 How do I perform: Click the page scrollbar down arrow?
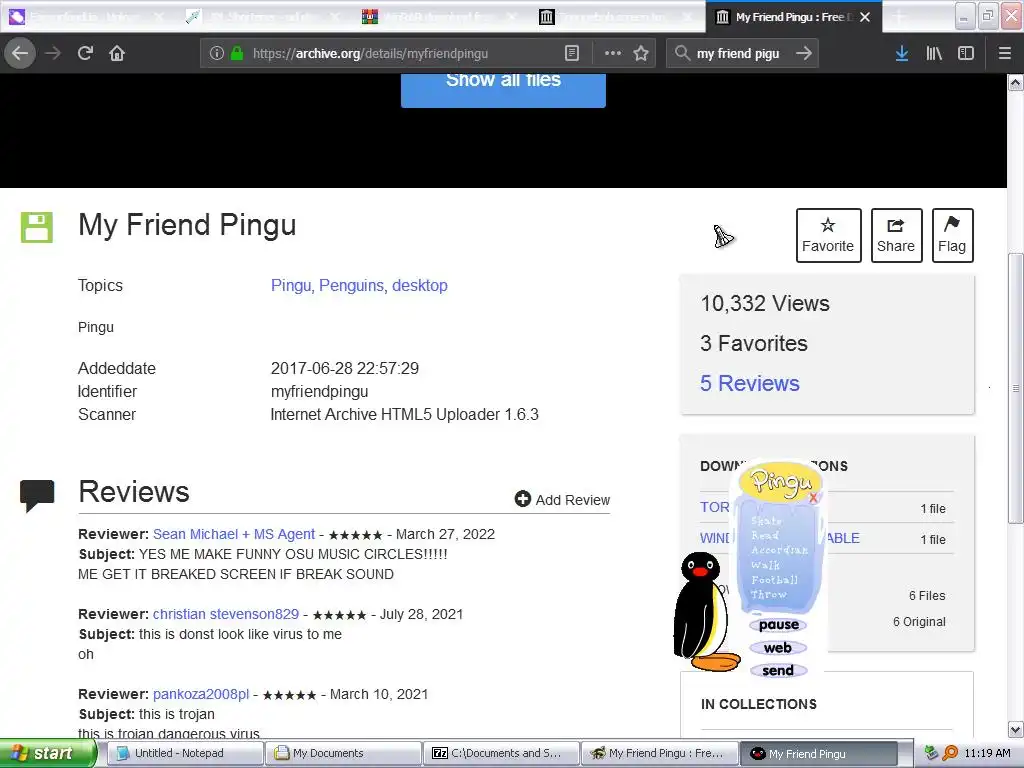click(1016, 729)
